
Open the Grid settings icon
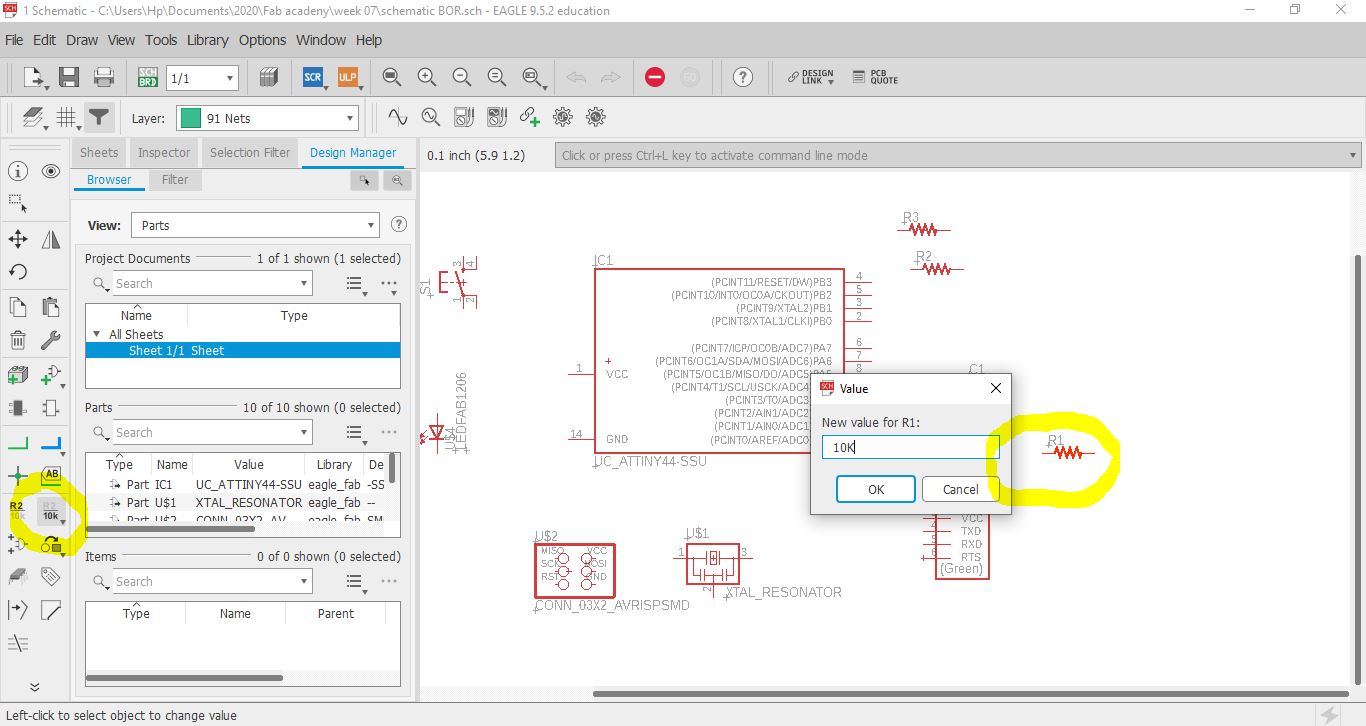point(66,118)
